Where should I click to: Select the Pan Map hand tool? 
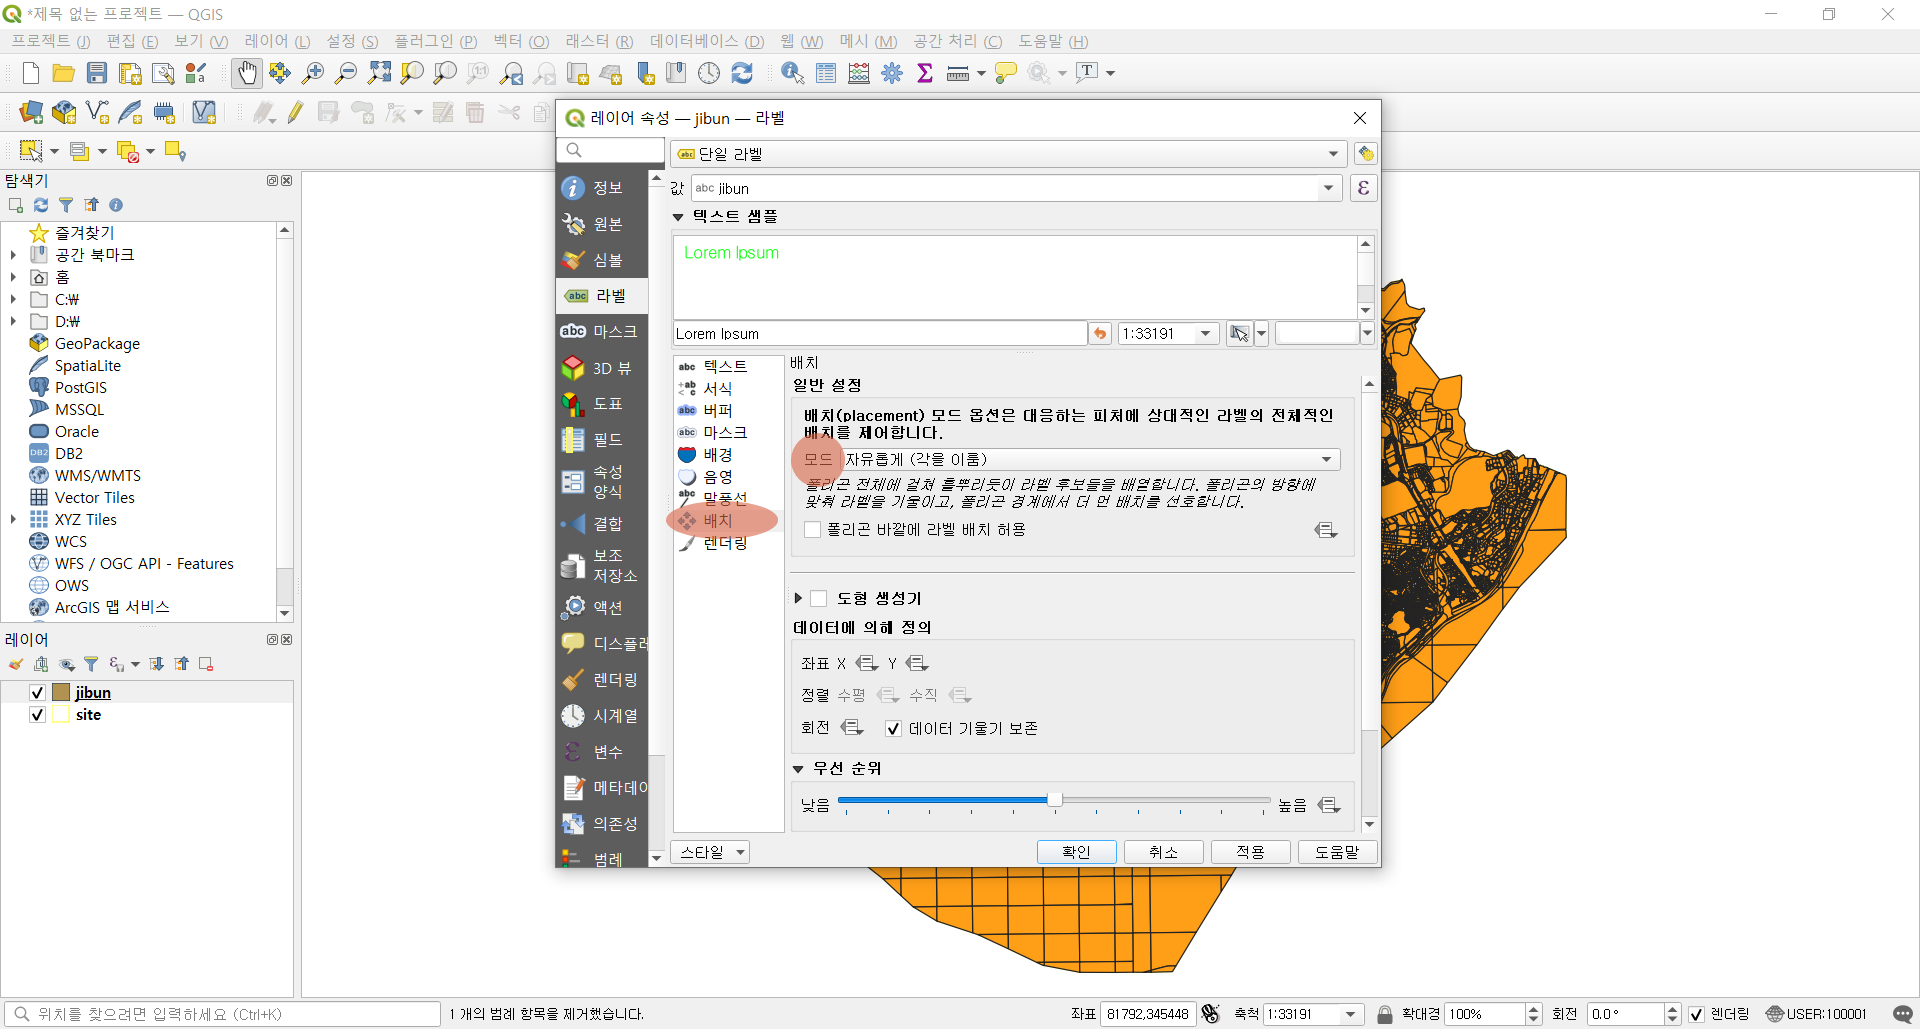[247, 73]
